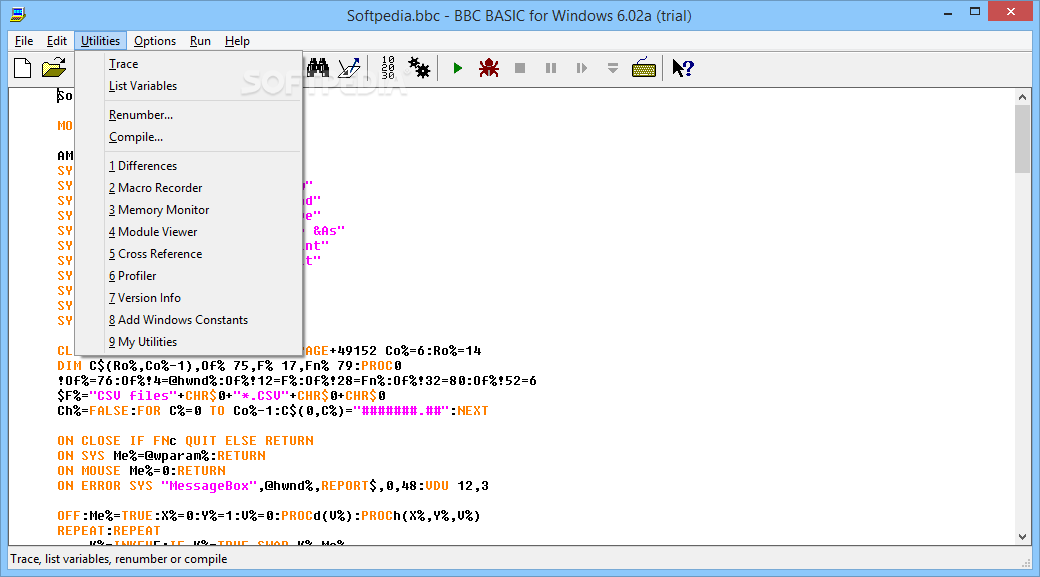
Task: Toggle Trace in Utilities menu
Action: click(x=189, y=64)
